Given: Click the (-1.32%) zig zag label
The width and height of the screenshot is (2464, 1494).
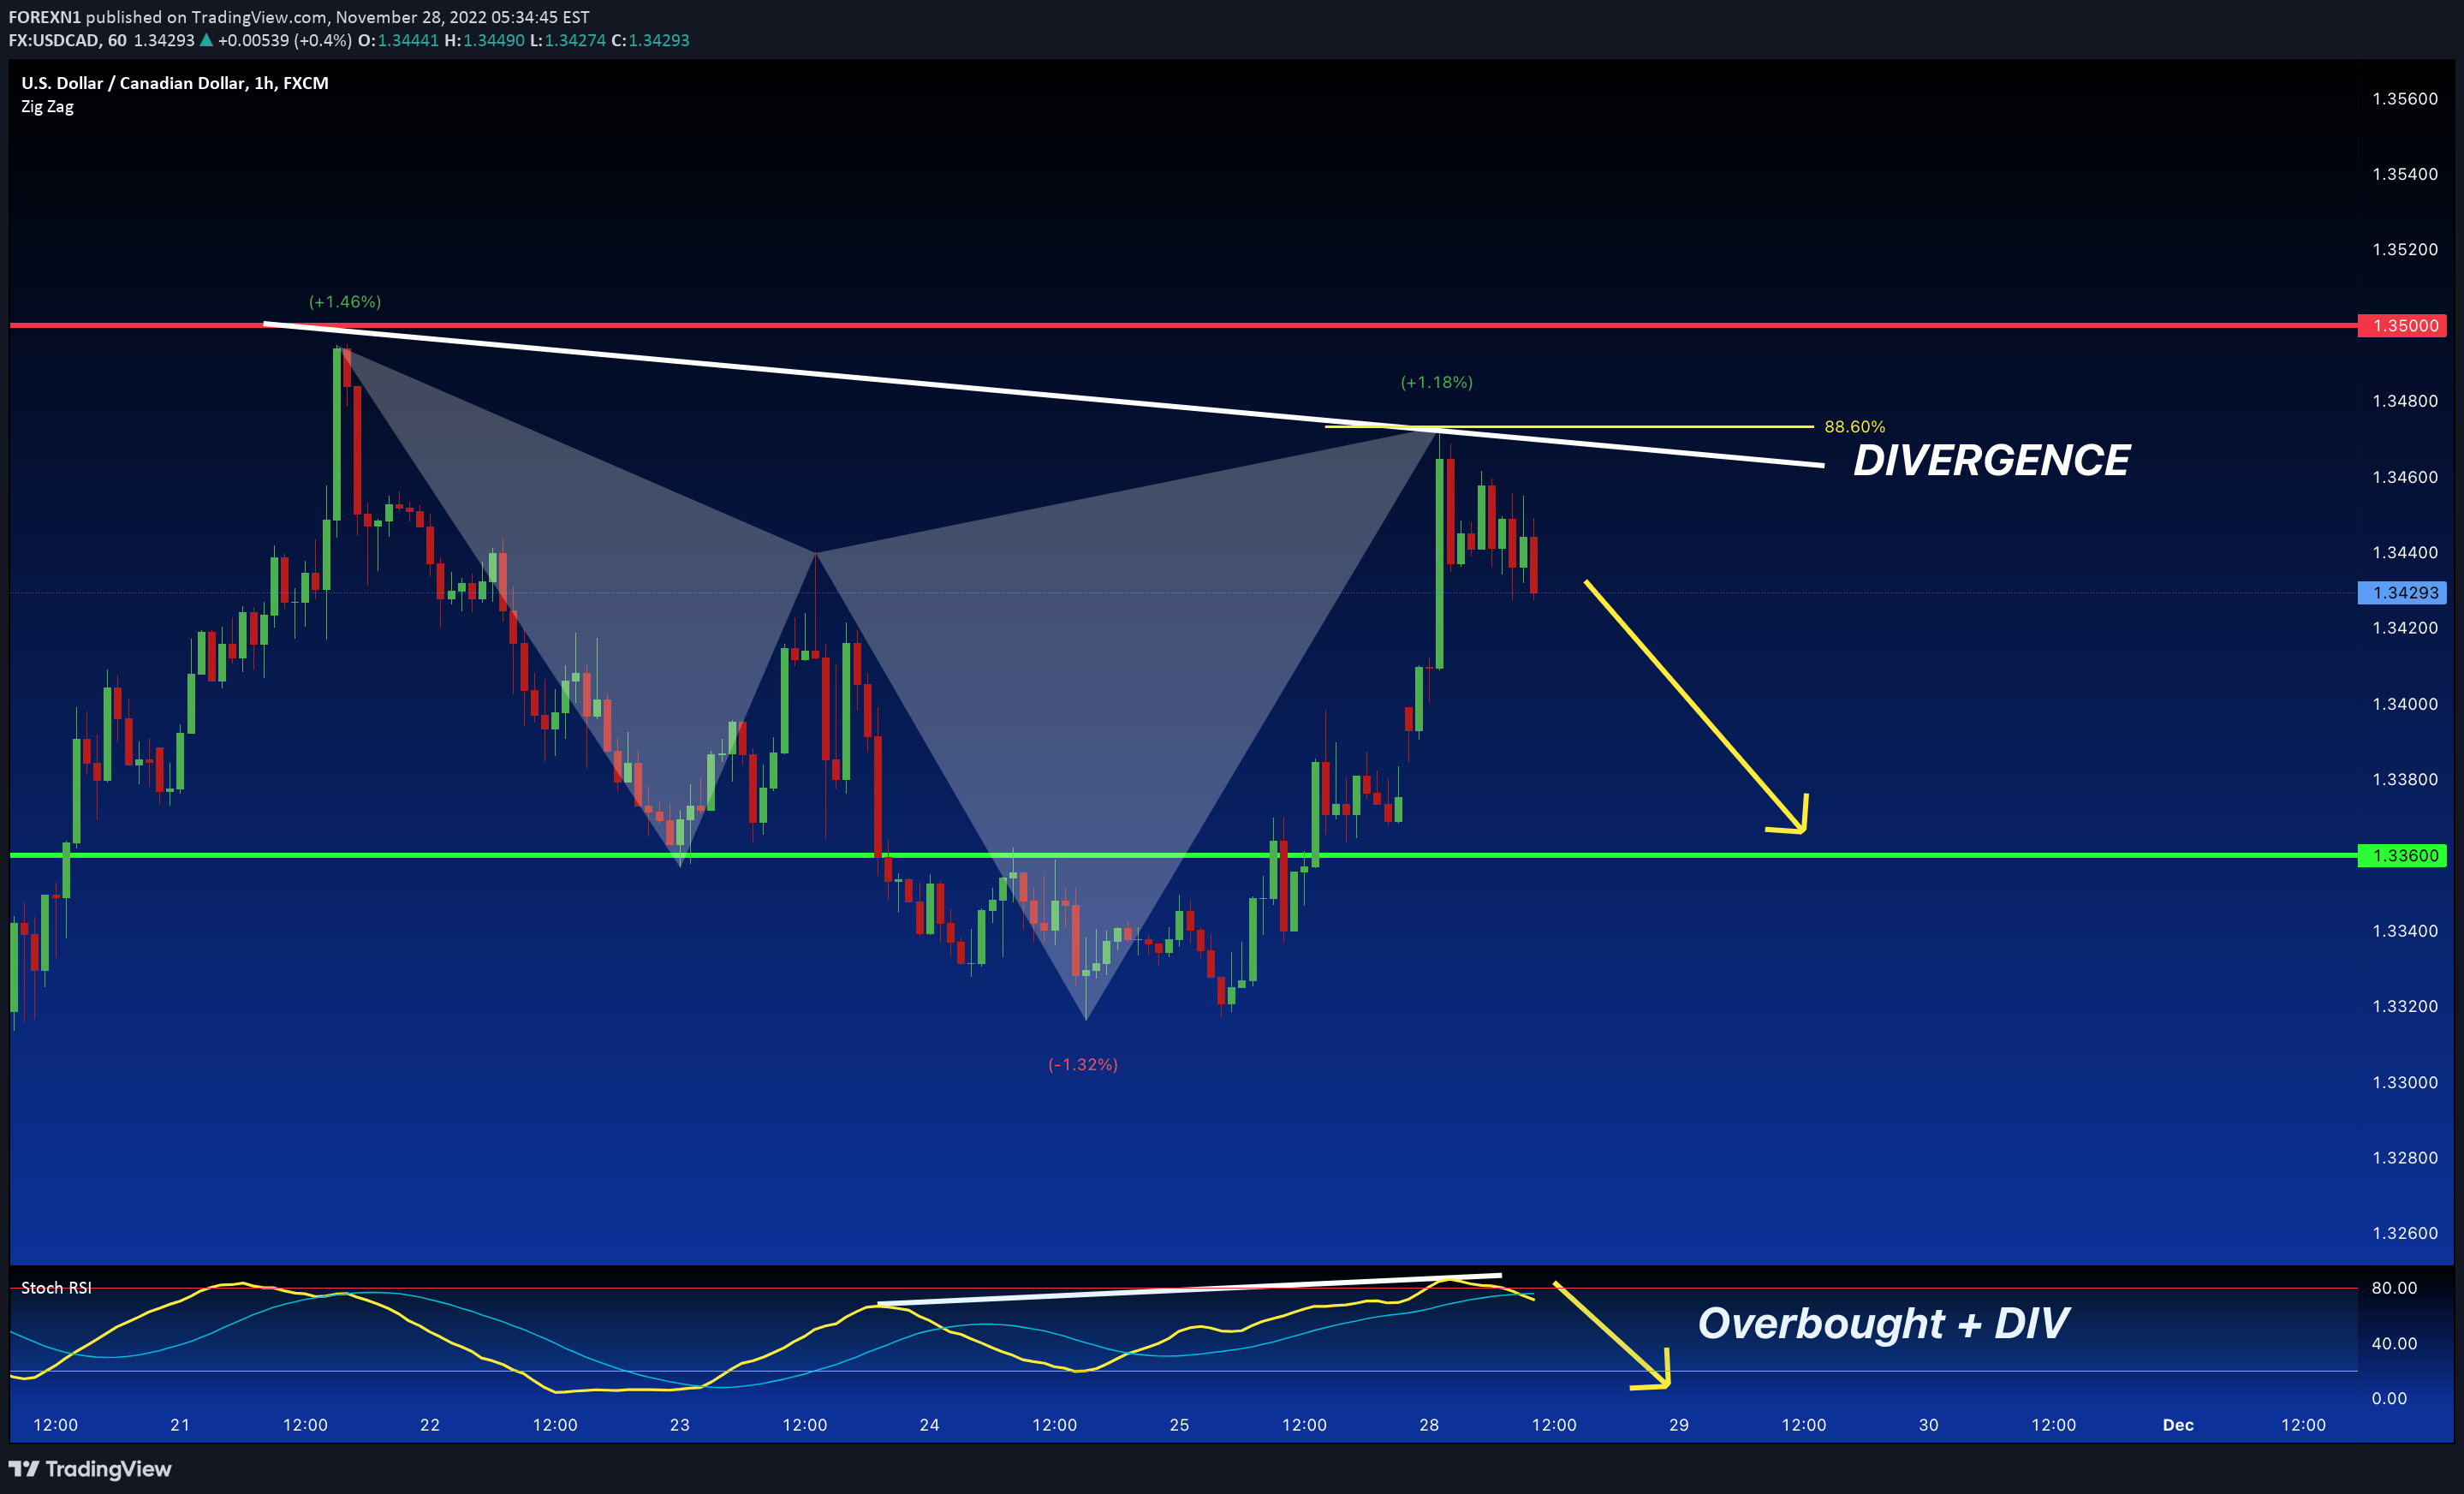Looking at the screenshot, I should coord(1083,1064).
